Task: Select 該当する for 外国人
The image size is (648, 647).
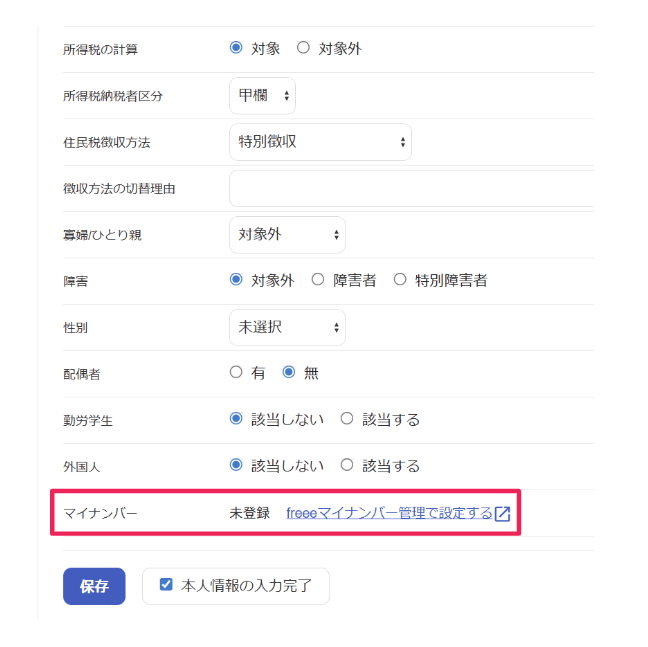Action: coord(347,465)
